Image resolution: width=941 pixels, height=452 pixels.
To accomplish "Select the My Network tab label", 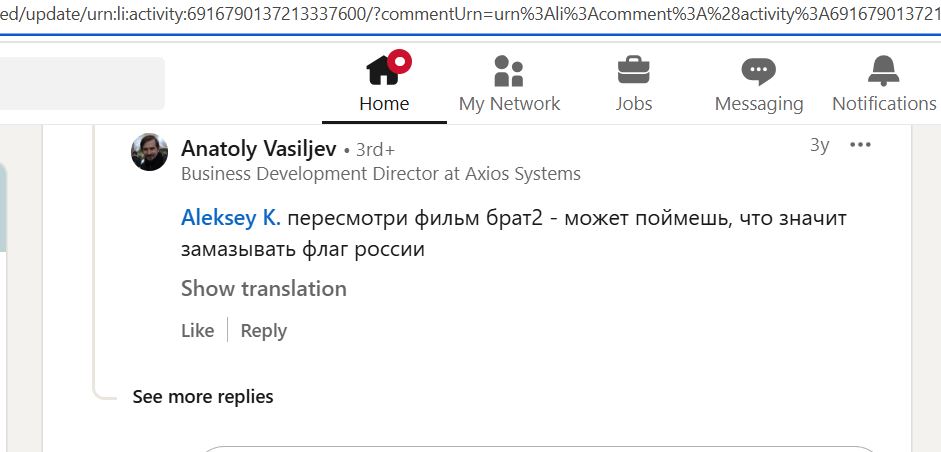I will tap(509, 104).
